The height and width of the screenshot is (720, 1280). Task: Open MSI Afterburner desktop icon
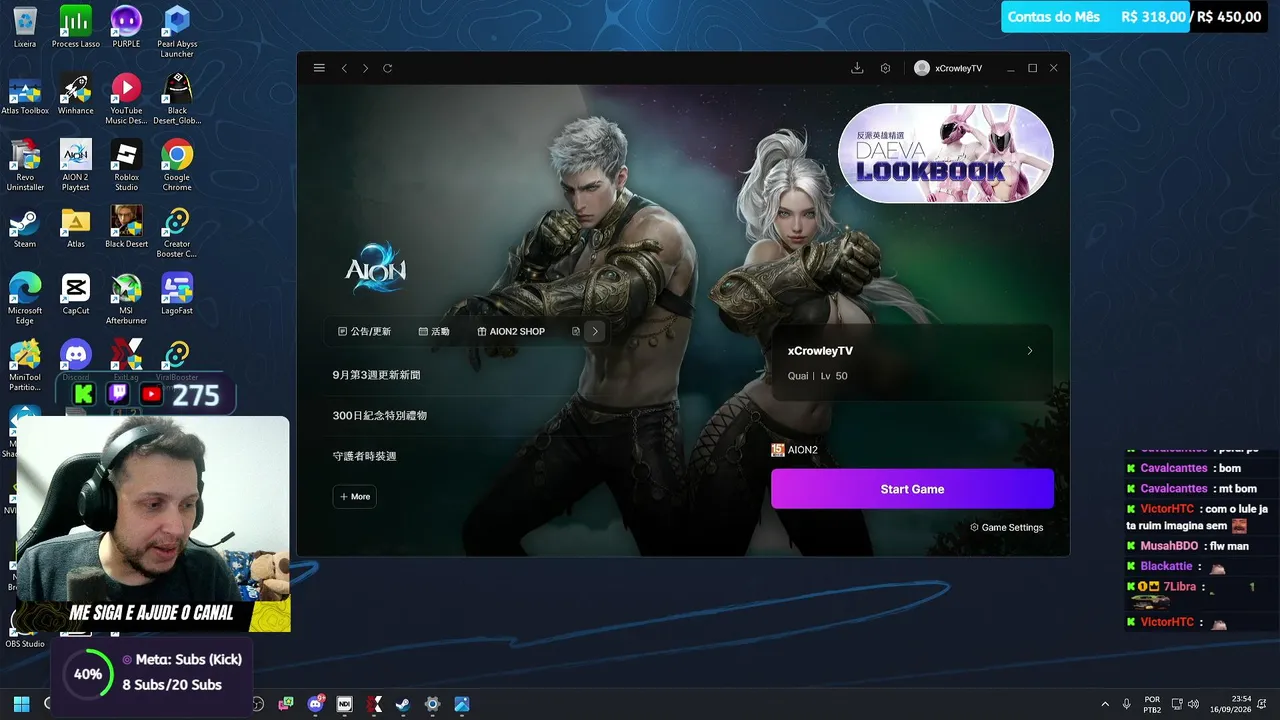(x=126, y=299)
